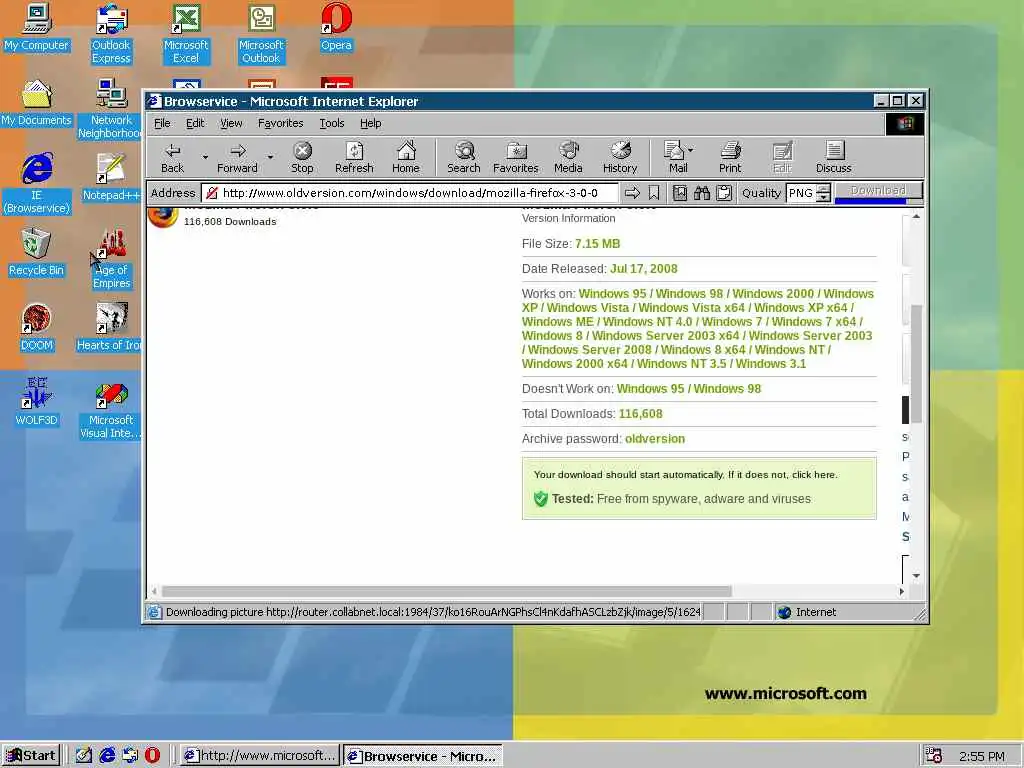Image resolution: width=1024 pixels, height=768 pixels.
Task: Go back using the Back toolbar button
Action: point(172,157)
